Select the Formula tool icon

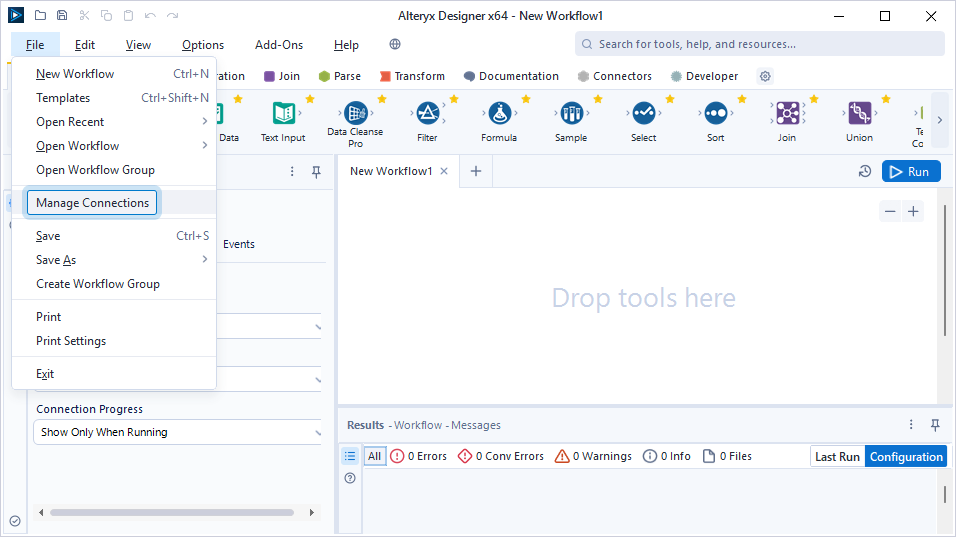[499, 114]
